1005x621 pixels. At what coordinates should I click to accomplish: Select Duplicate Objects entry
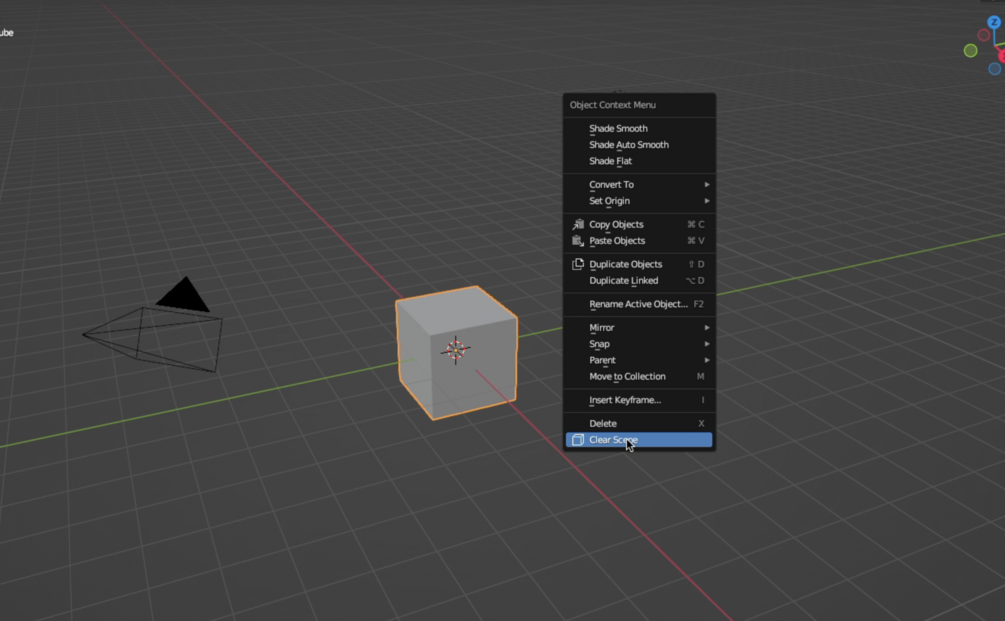click(x=639, y=264)
